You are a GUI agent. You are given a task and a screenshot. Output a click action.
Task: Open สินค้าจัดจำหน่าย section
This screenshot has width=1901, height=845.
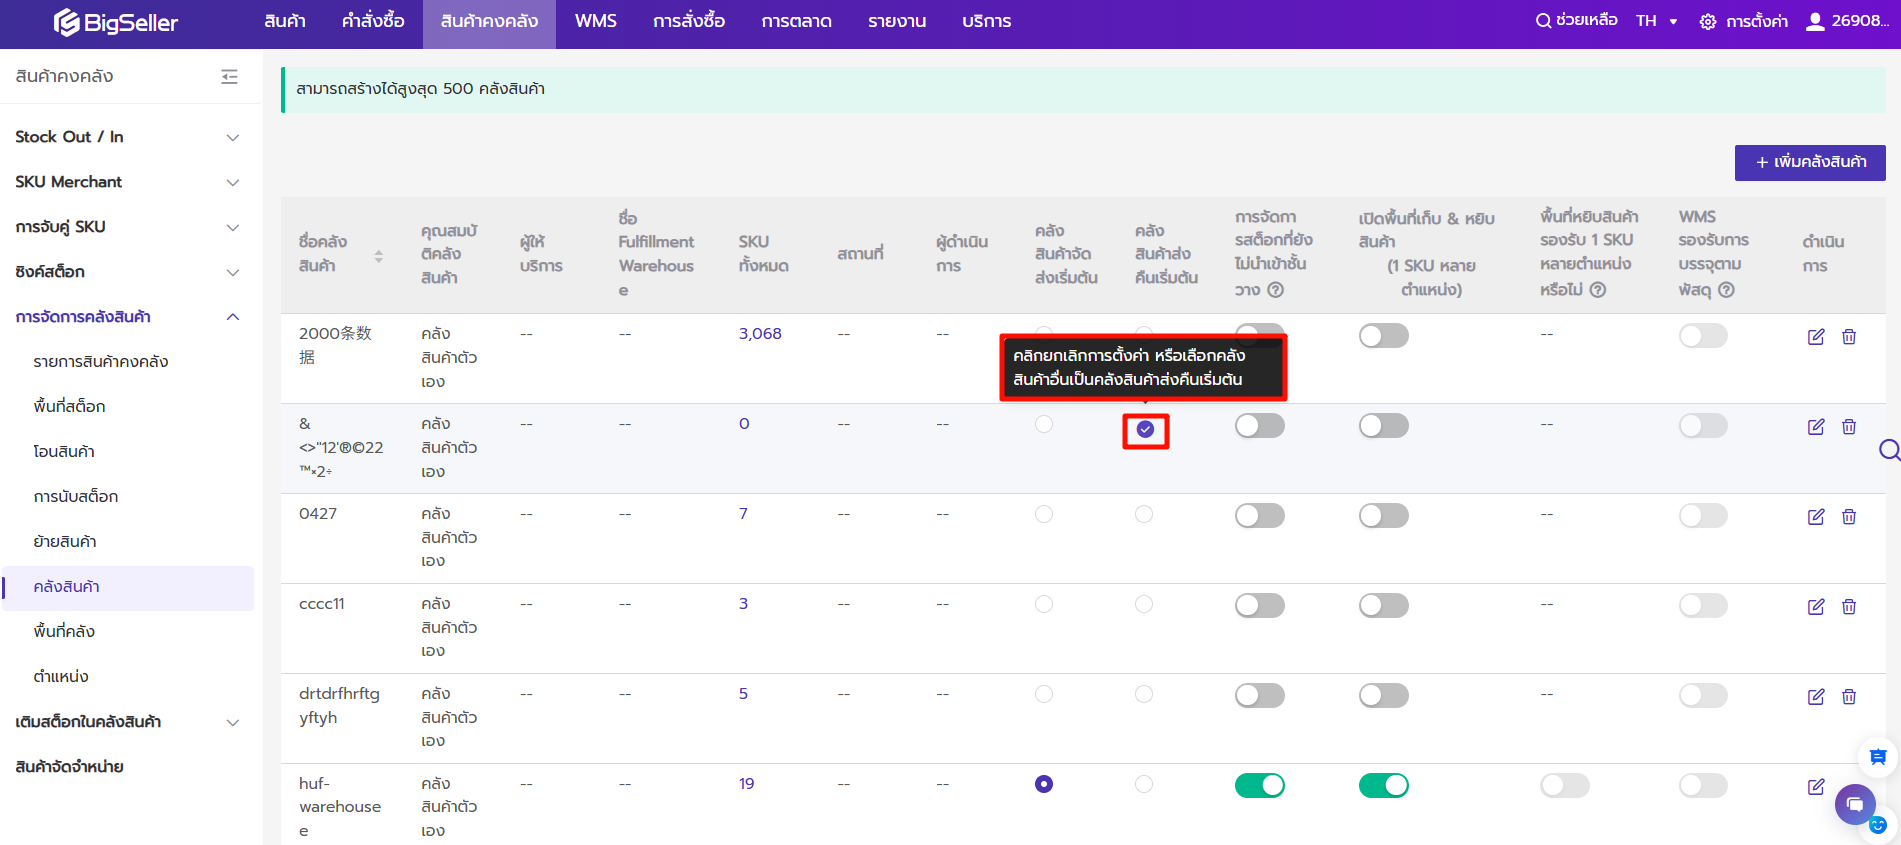[x=70, y=767]
